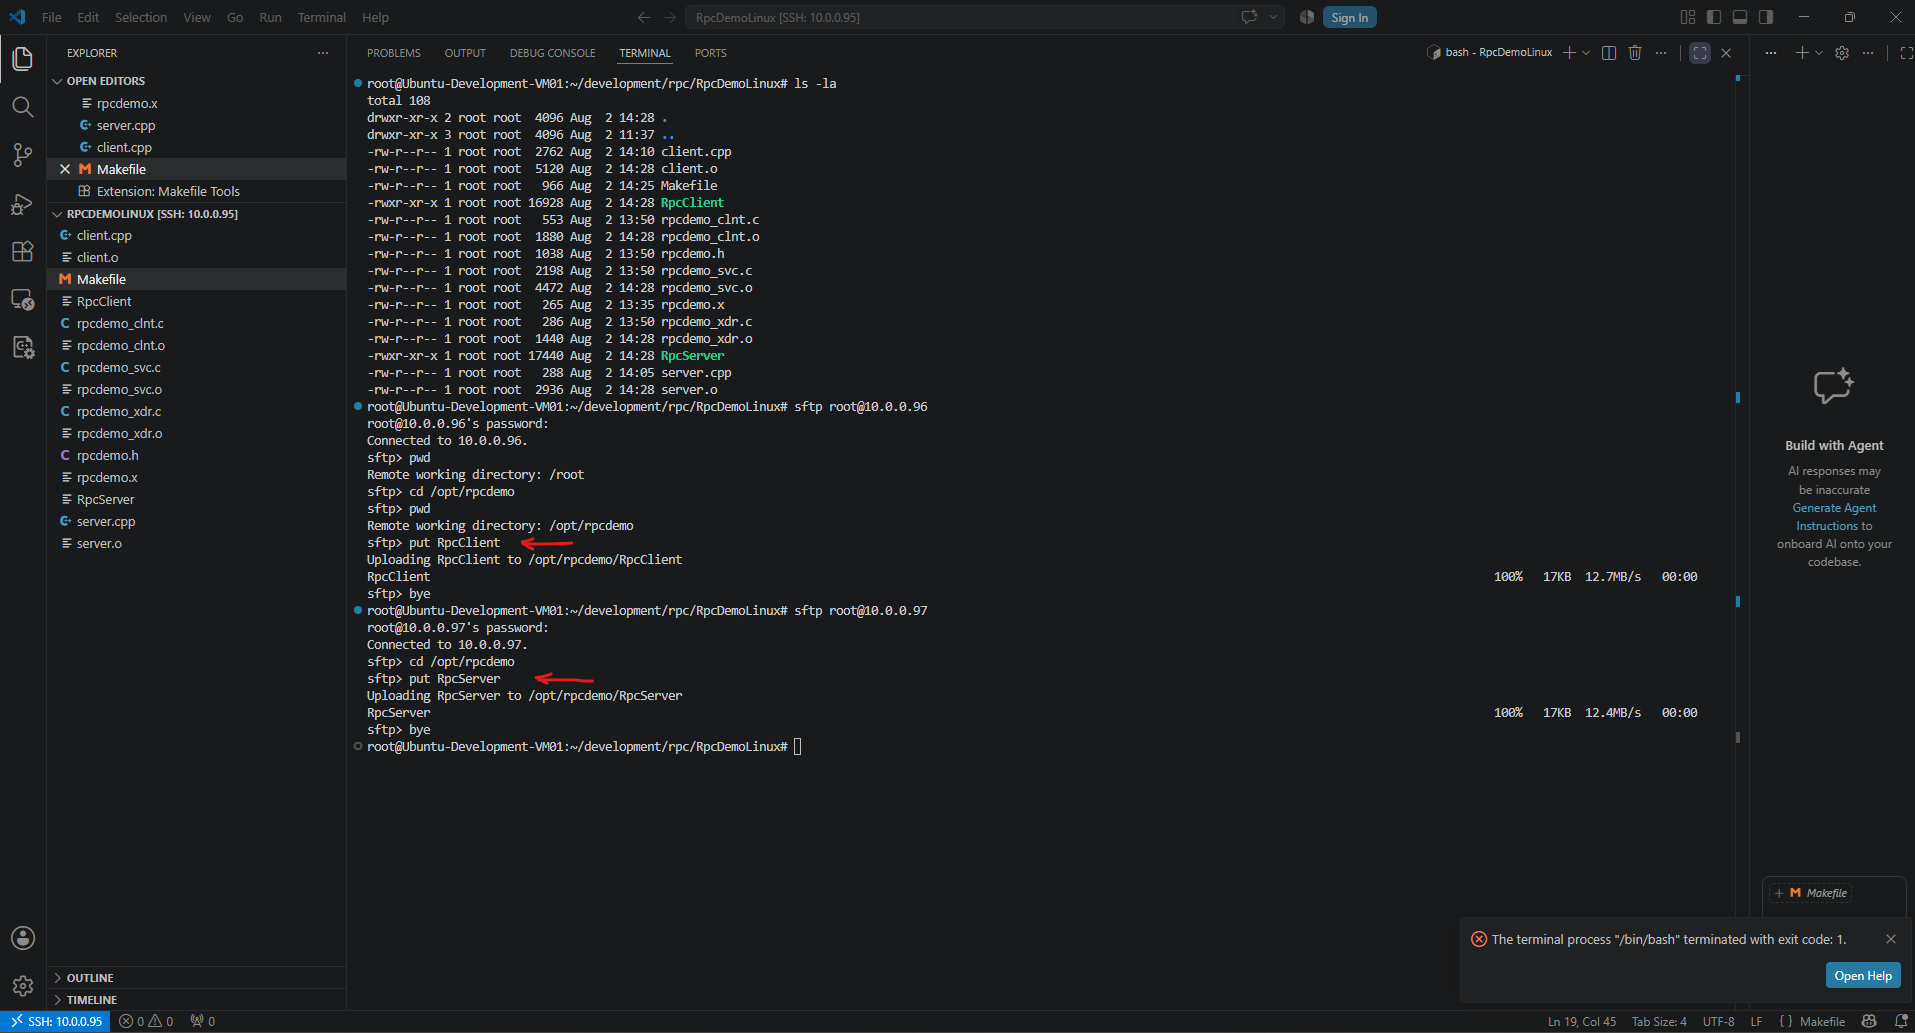
Task: Toggle the primary side bar
Action: [1714, 17]
